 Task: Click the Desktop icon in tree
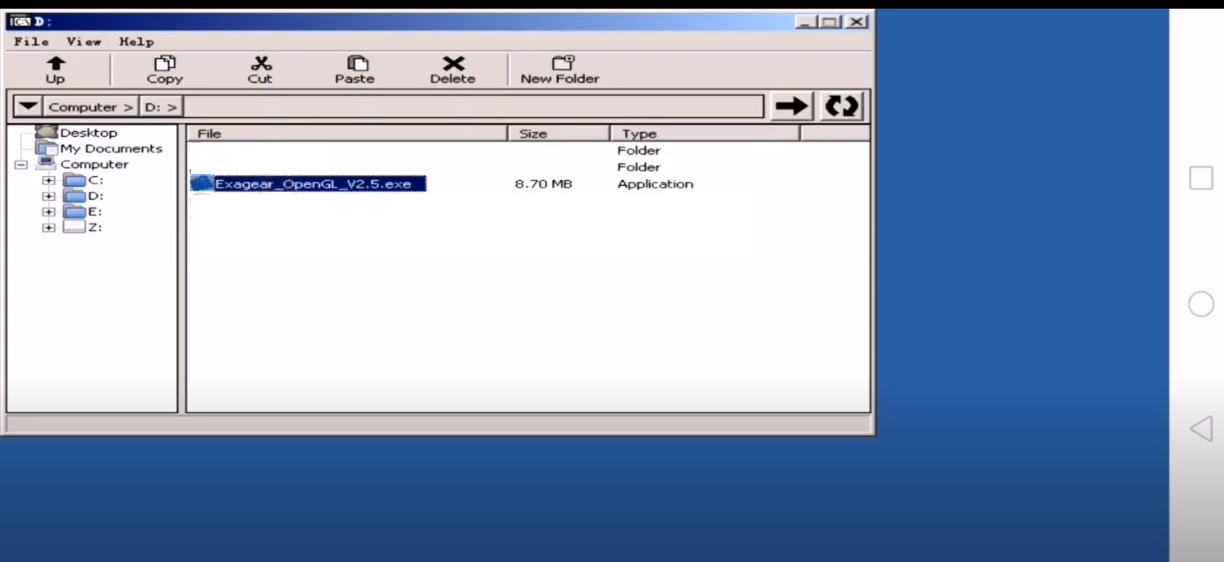[47, 132]
